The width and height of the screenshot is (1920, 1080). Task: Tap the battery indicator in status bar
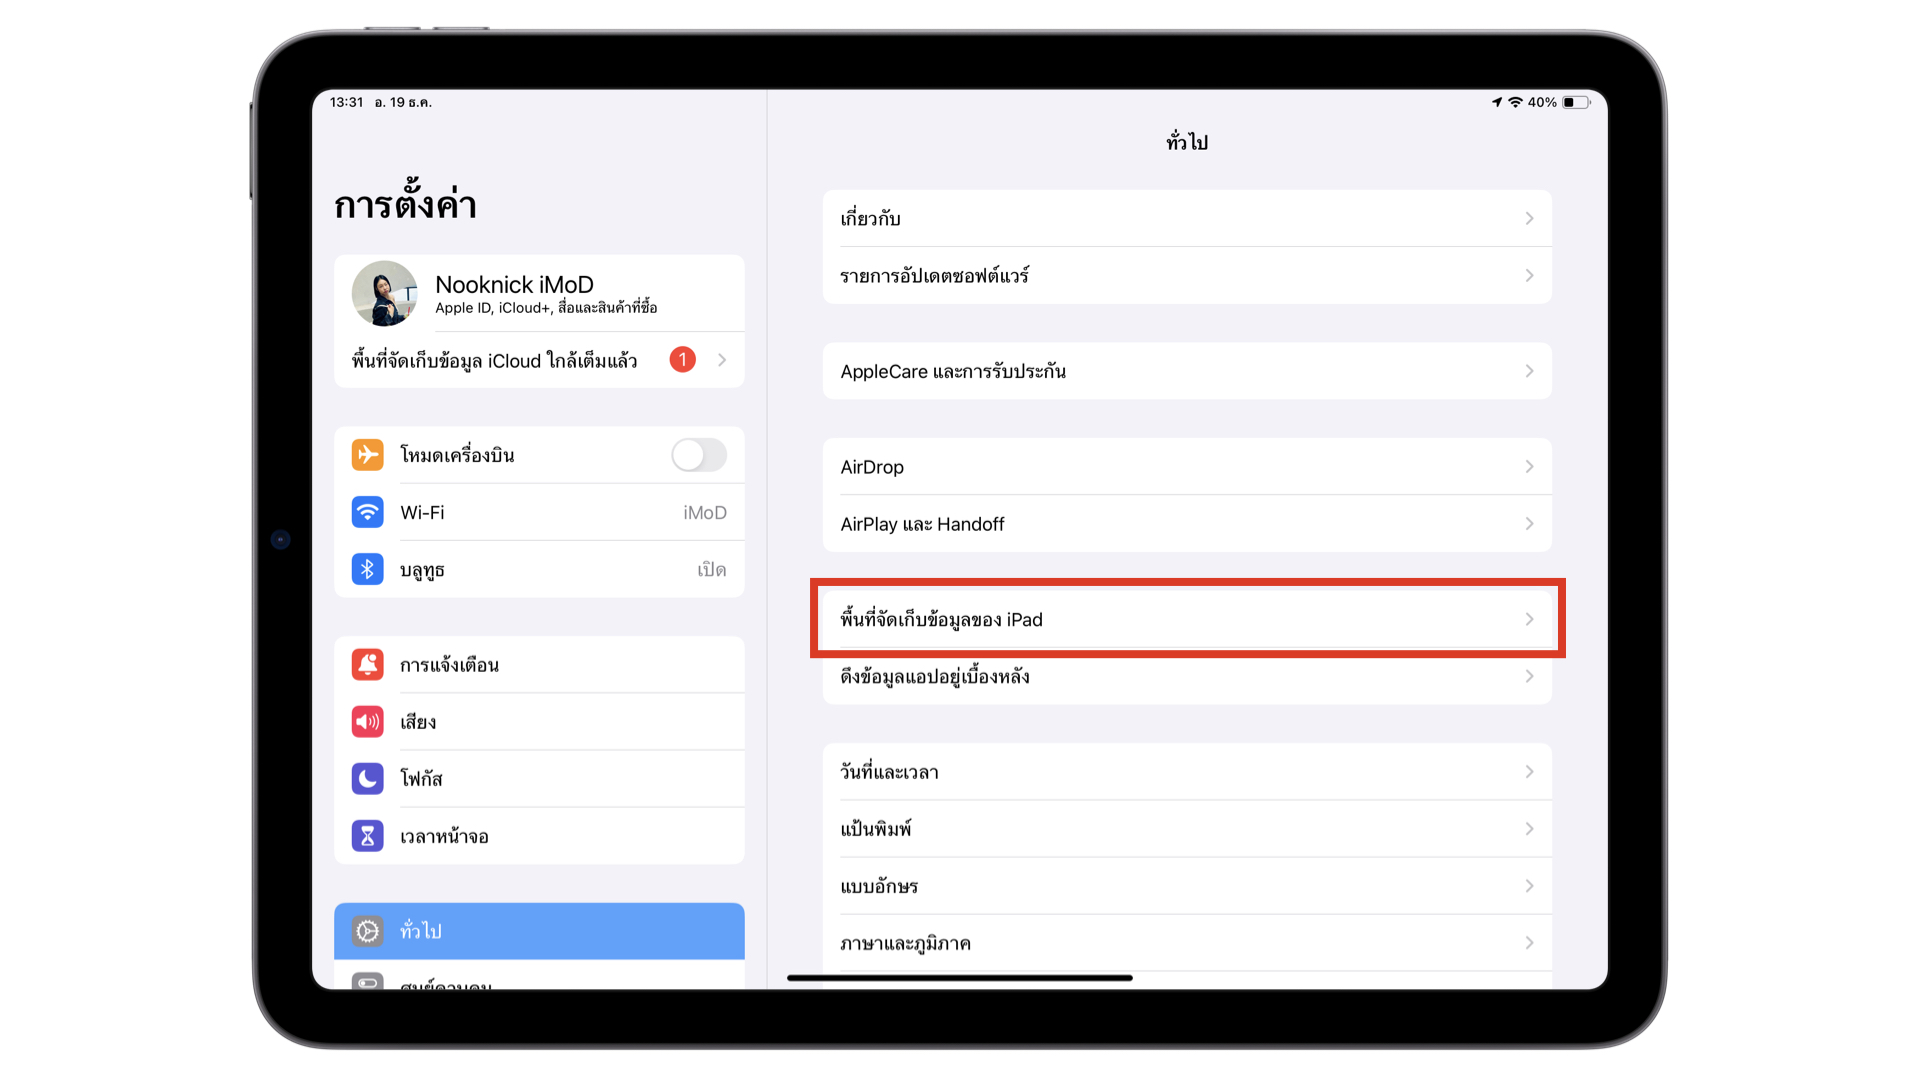[x=1576, y=102]
